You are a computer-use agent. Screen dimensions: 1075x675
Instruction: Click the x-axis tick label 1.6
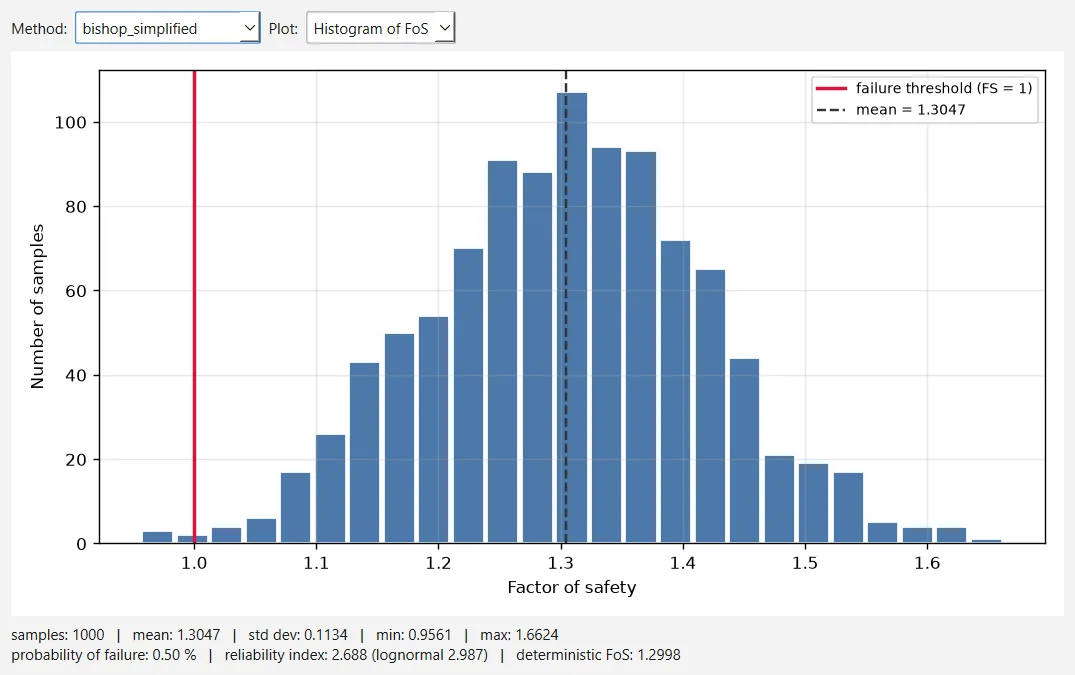(x=927, y=563)
